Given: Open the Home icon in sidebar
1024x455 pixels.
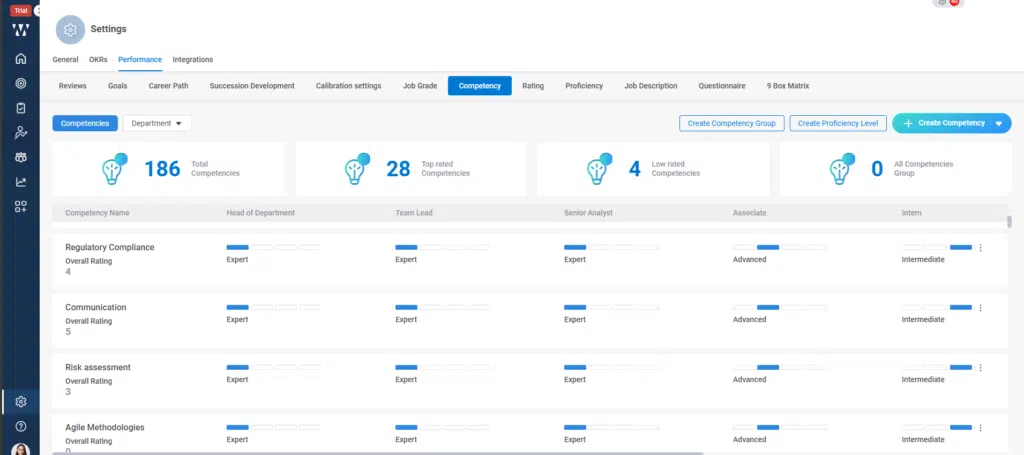Looking at the screenshot, I should point(20,58).
